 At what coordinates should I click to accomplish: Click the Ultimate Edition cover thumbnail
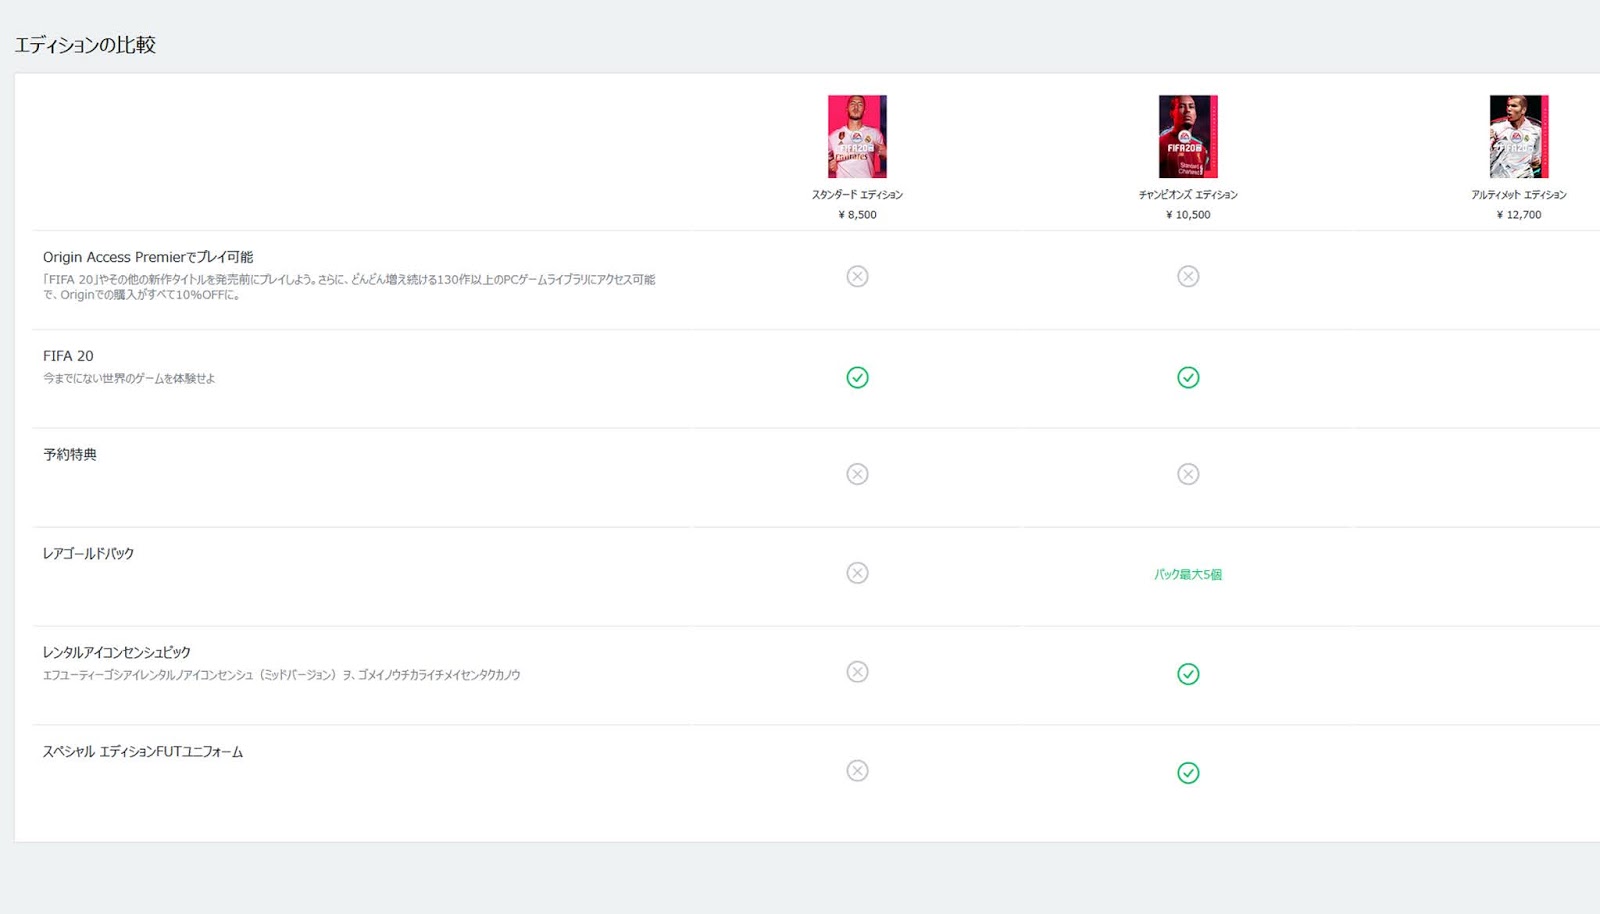1519,136
